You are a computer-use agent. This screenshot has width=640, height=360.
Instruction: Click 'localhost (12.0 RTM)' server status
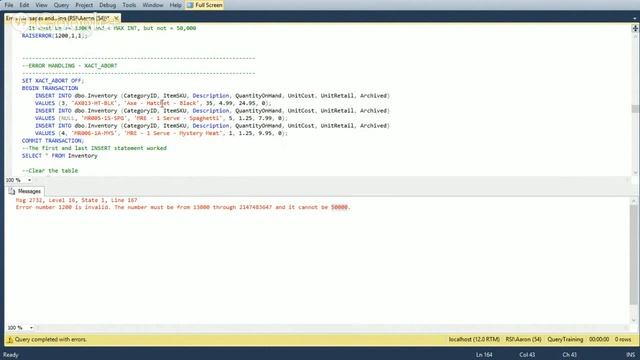[474, 340]
